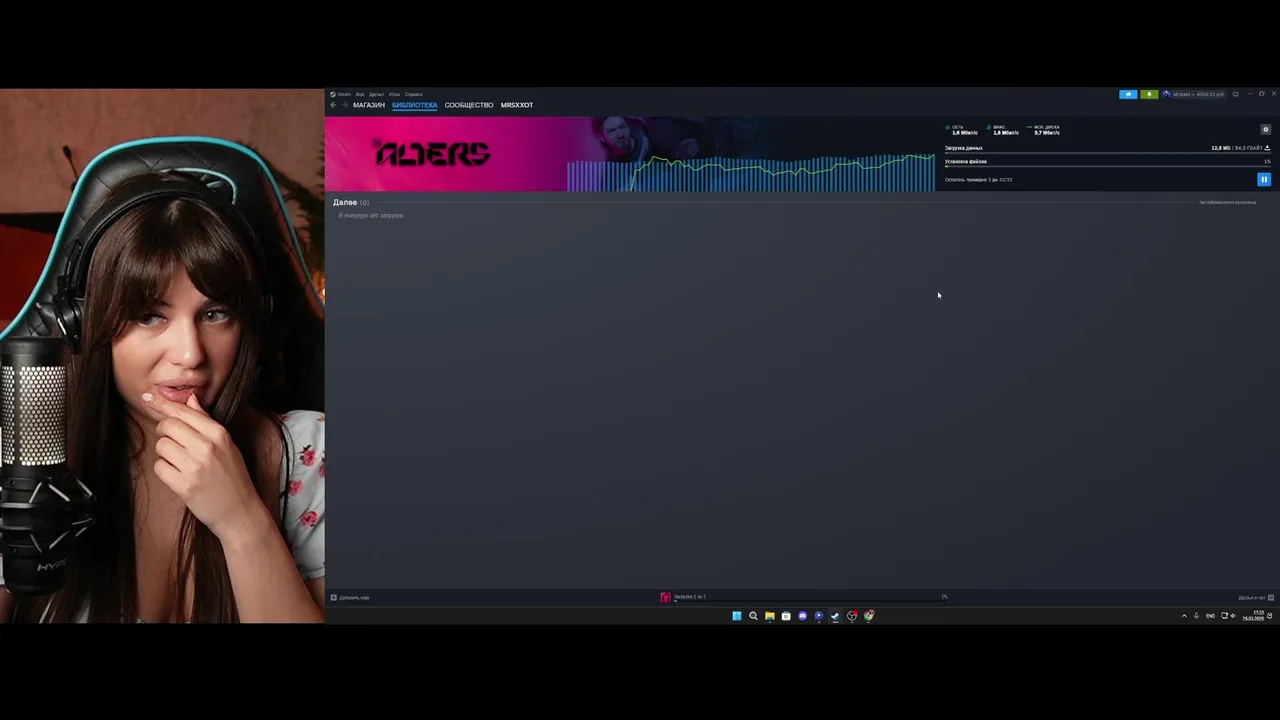Click the download size icon
The image size is (1280, 720).
(x=1267, y=148)
